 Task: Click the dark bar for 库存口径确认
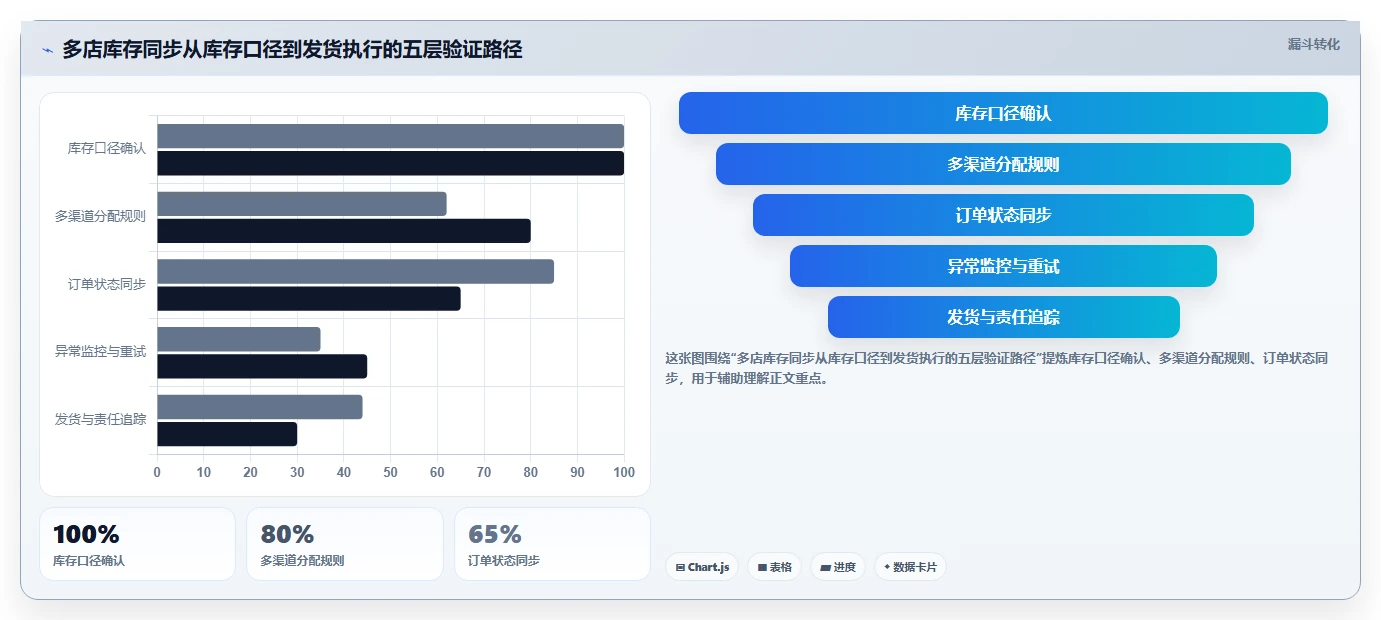pos(390,163)
